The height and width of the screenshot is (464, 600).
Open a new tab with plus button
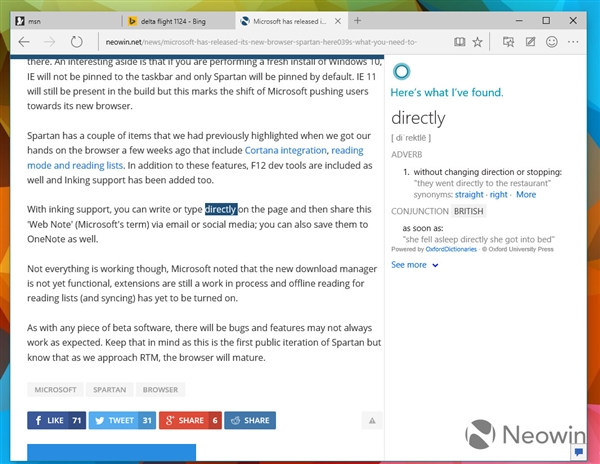pyautogui.click(x=357, y=21)
